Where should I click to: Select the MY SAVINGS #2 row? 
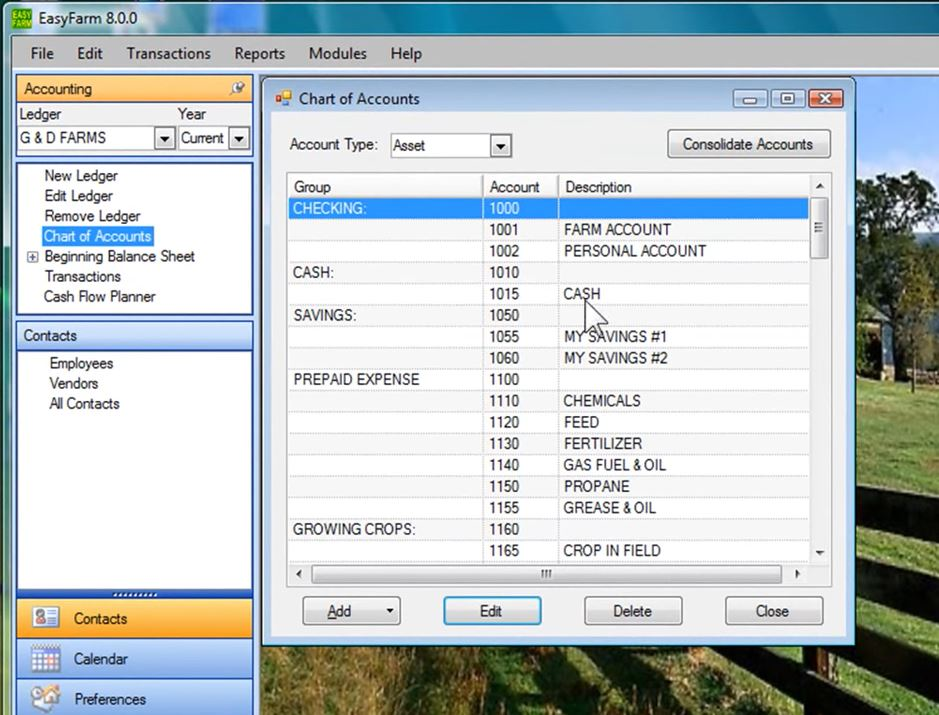(548, 359)
